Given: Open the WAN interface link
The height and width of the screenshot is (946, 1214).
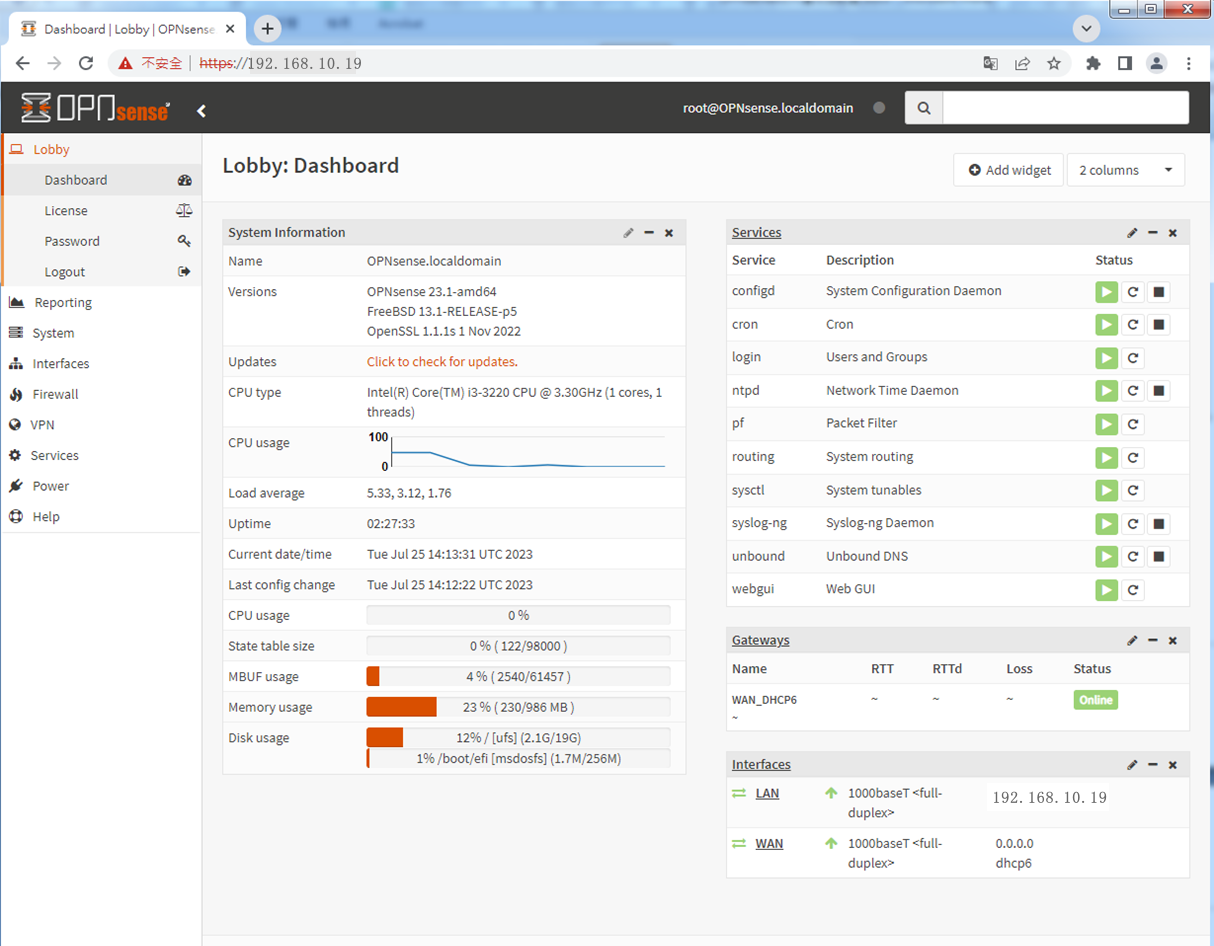Looking at the screenshot, I should 769,844.
